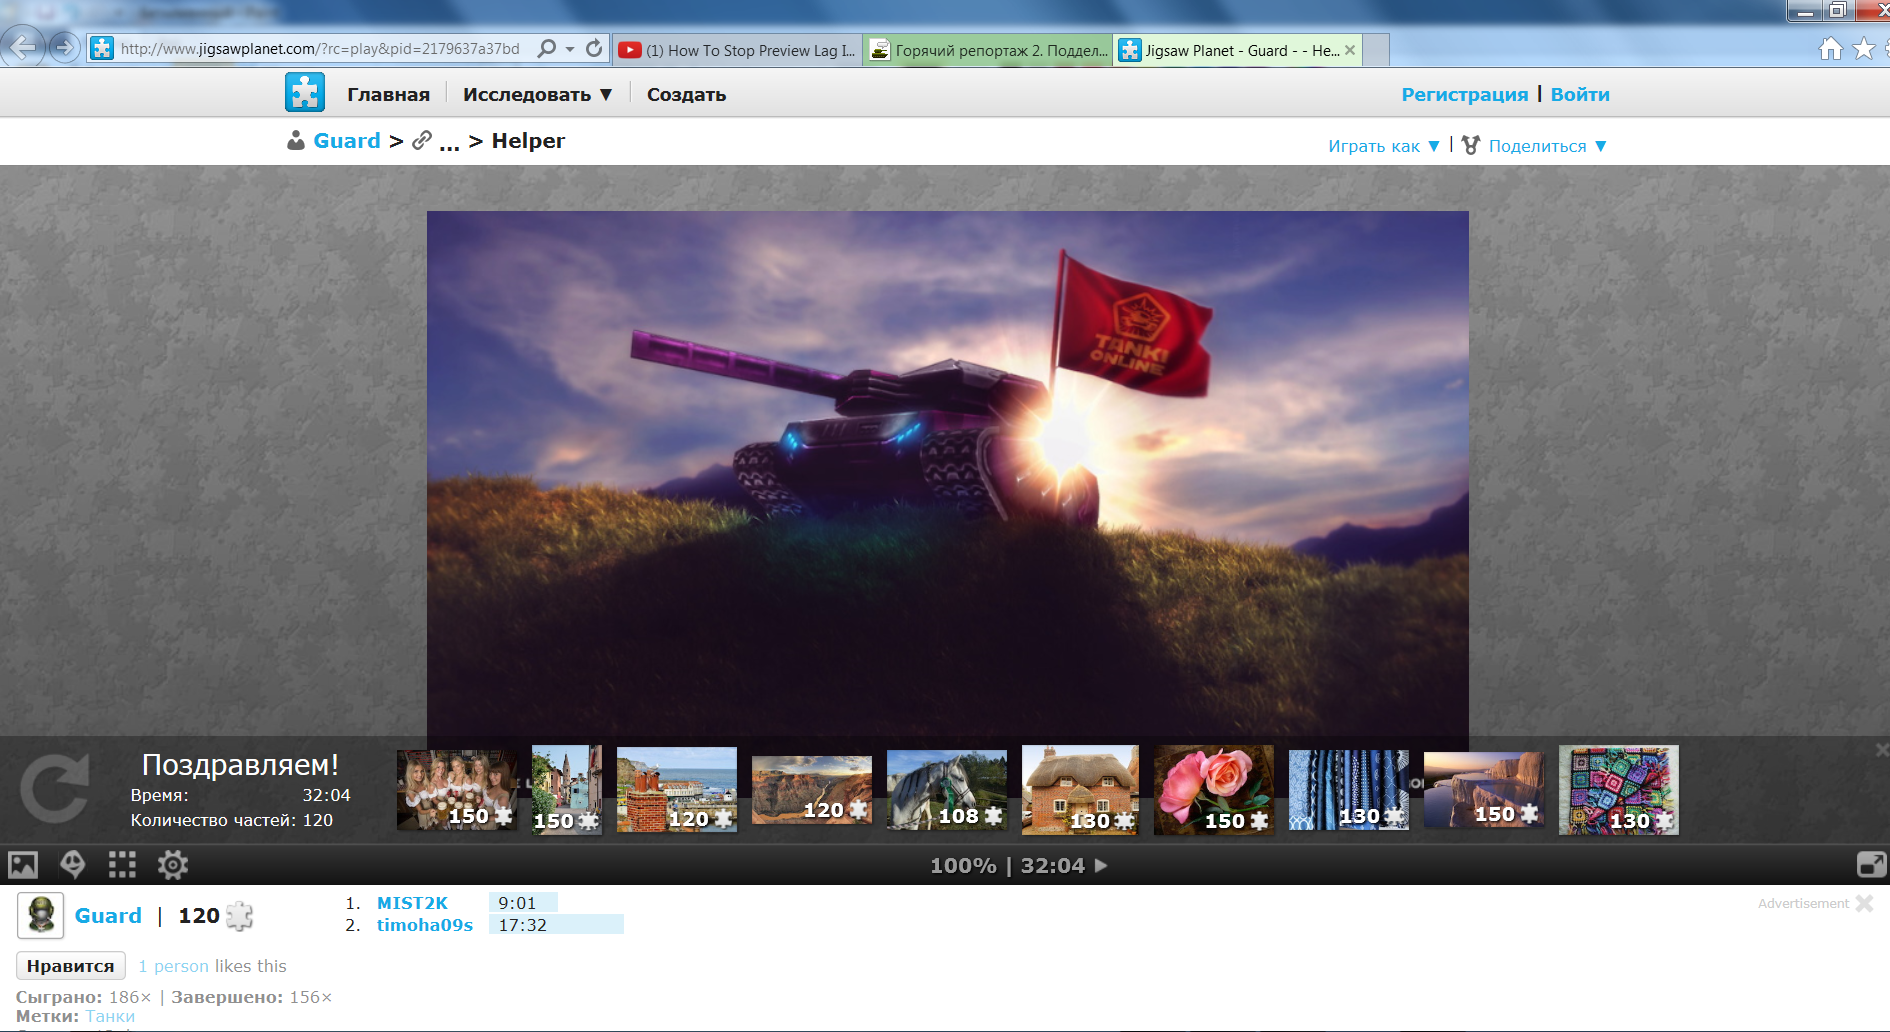Click the Завершено: 156× statistic

252,997
